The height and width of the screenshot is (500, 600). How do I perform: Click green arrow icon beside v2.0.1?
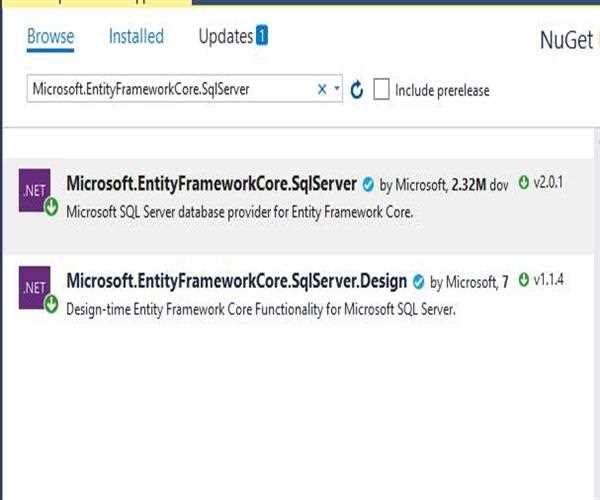[x=524, y=183]
